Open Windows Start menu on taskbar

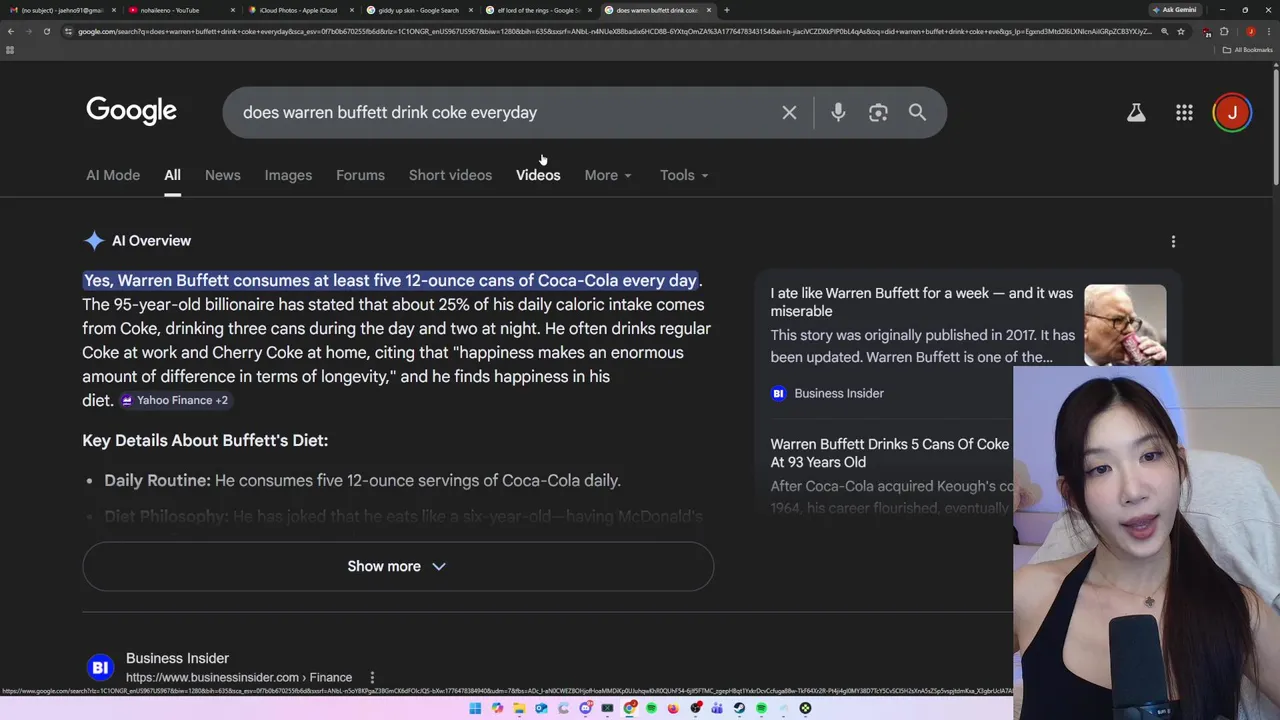[x=475, y=708]
